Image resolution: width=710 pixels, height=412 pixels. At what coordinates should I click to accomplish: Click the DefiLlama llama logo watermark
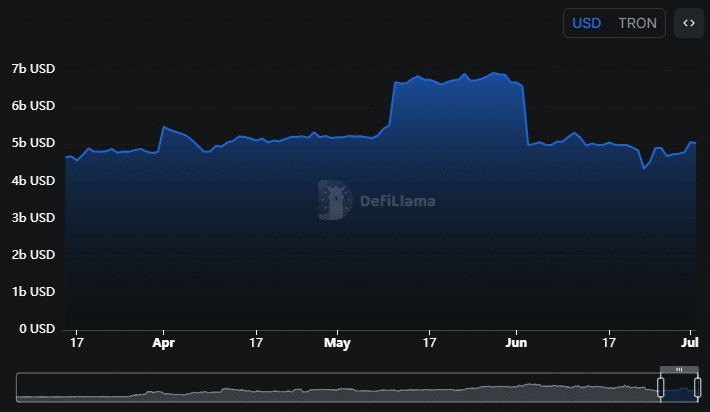[x=335, y=200]
